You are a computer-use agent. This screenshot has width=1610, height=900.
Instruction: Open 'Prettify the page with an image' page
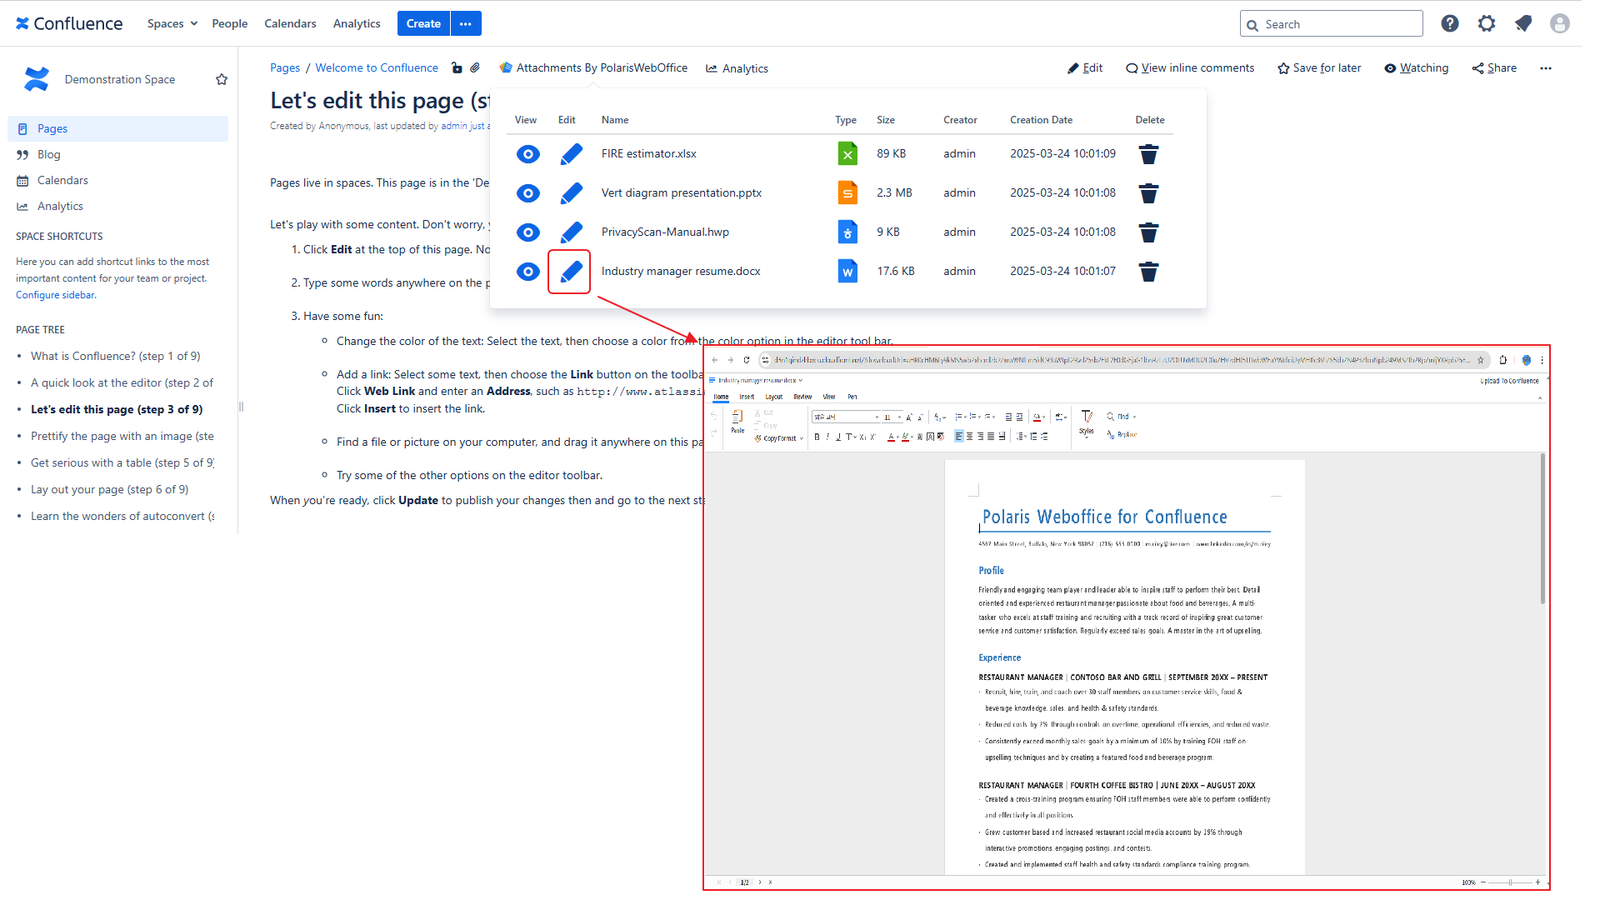coord(122,436)
